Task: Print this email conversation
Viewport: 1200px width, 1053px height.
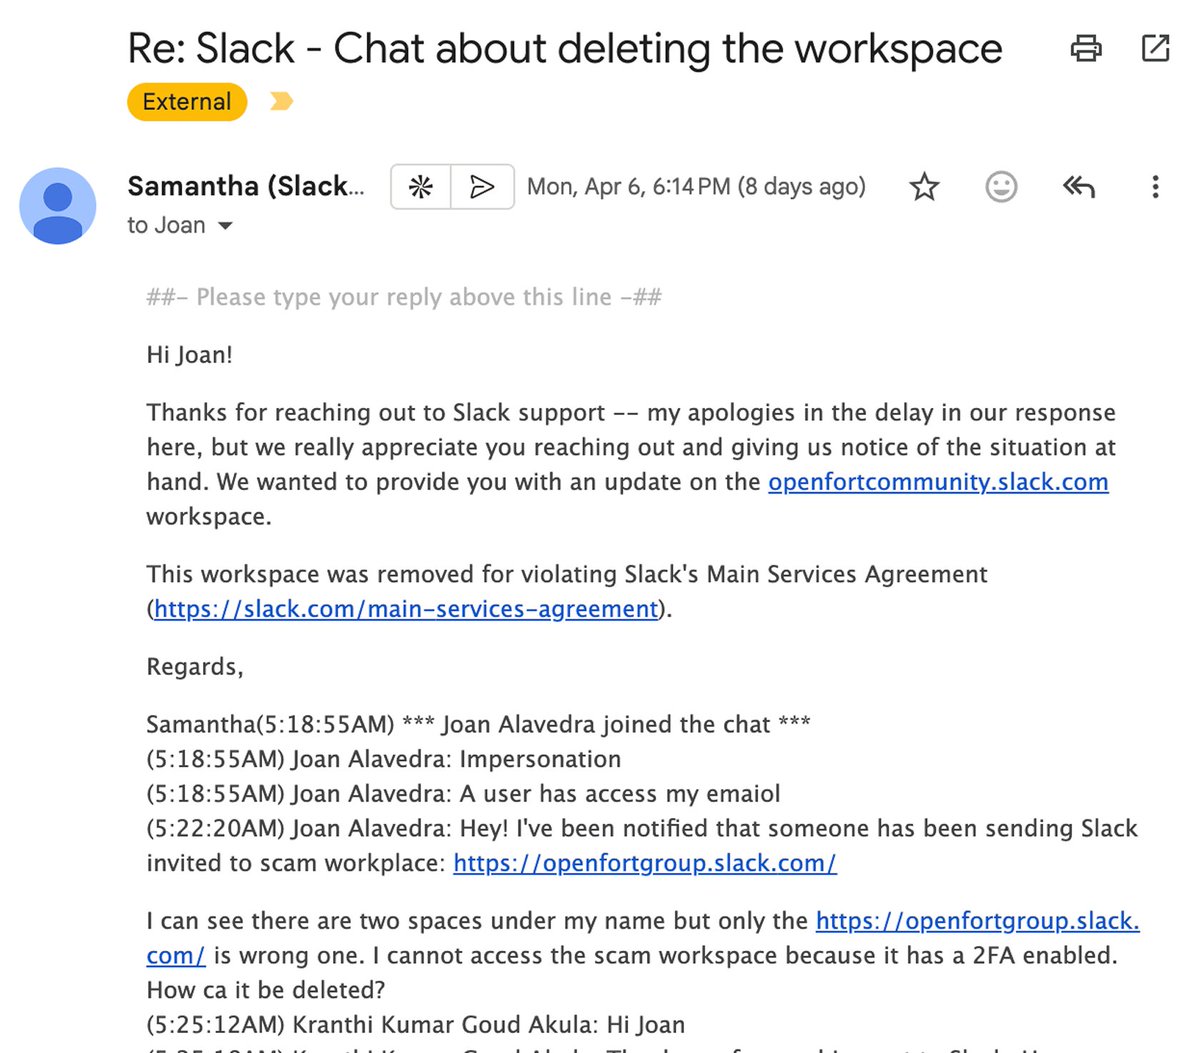Action: coord(1086,48)
